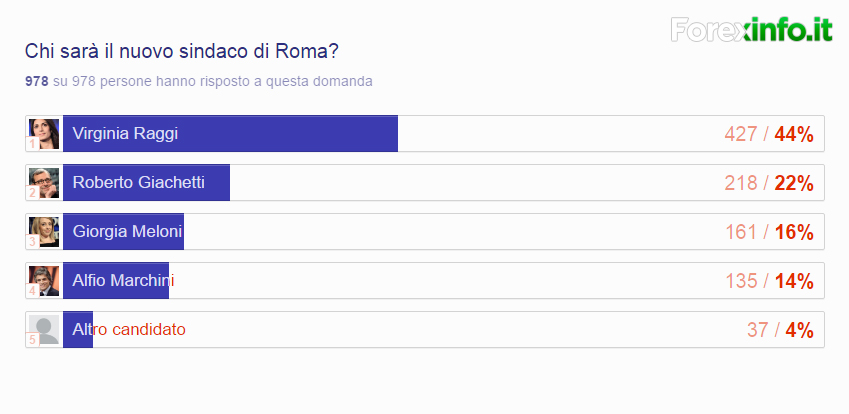Click the 427 / 44% result

(x=768, y=134)
